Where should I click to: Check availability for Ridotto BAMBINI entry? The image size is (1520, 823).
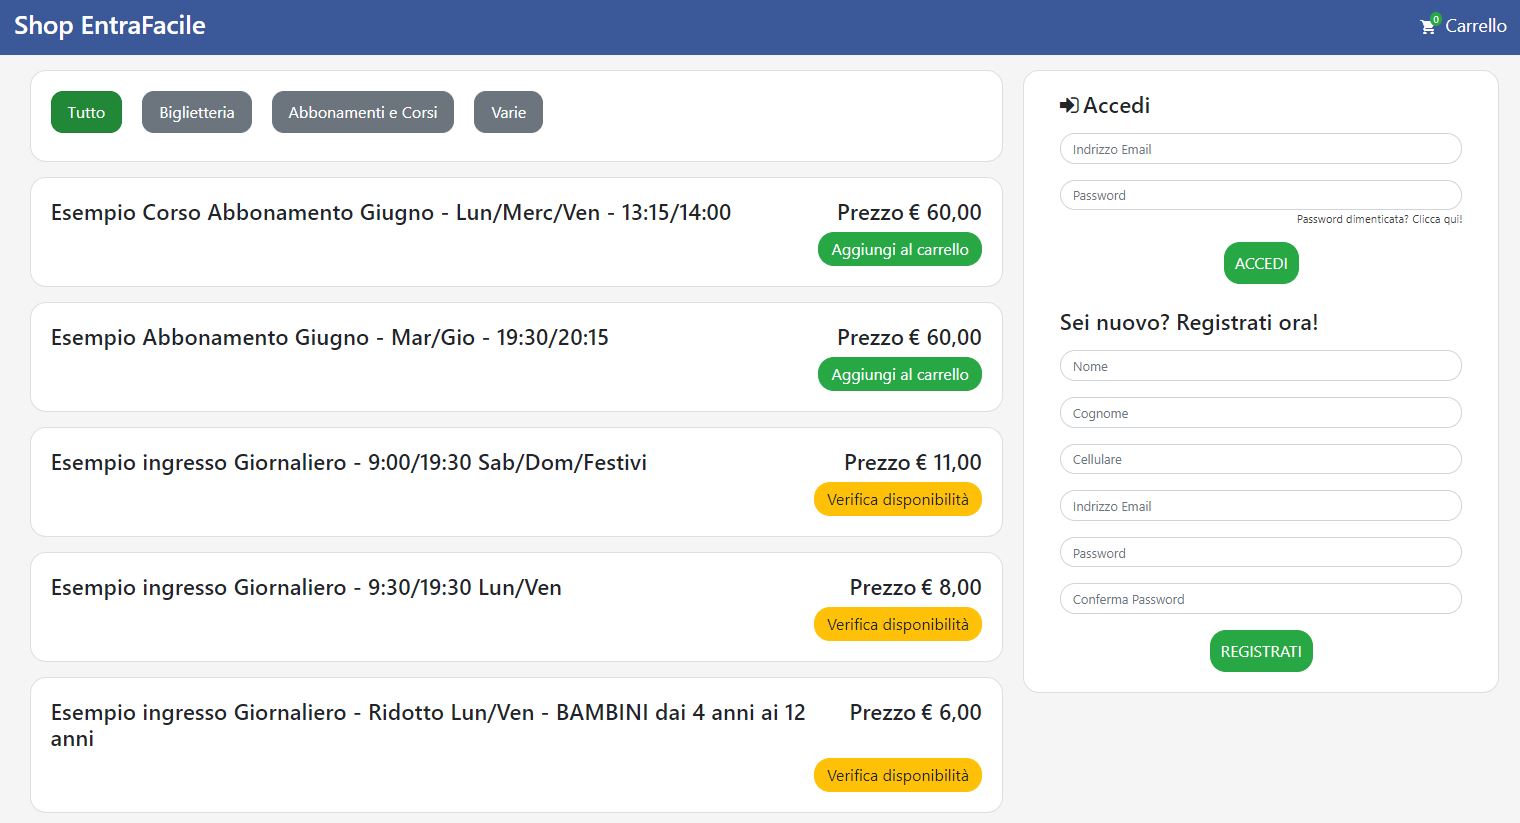click(x=897, y=776)
